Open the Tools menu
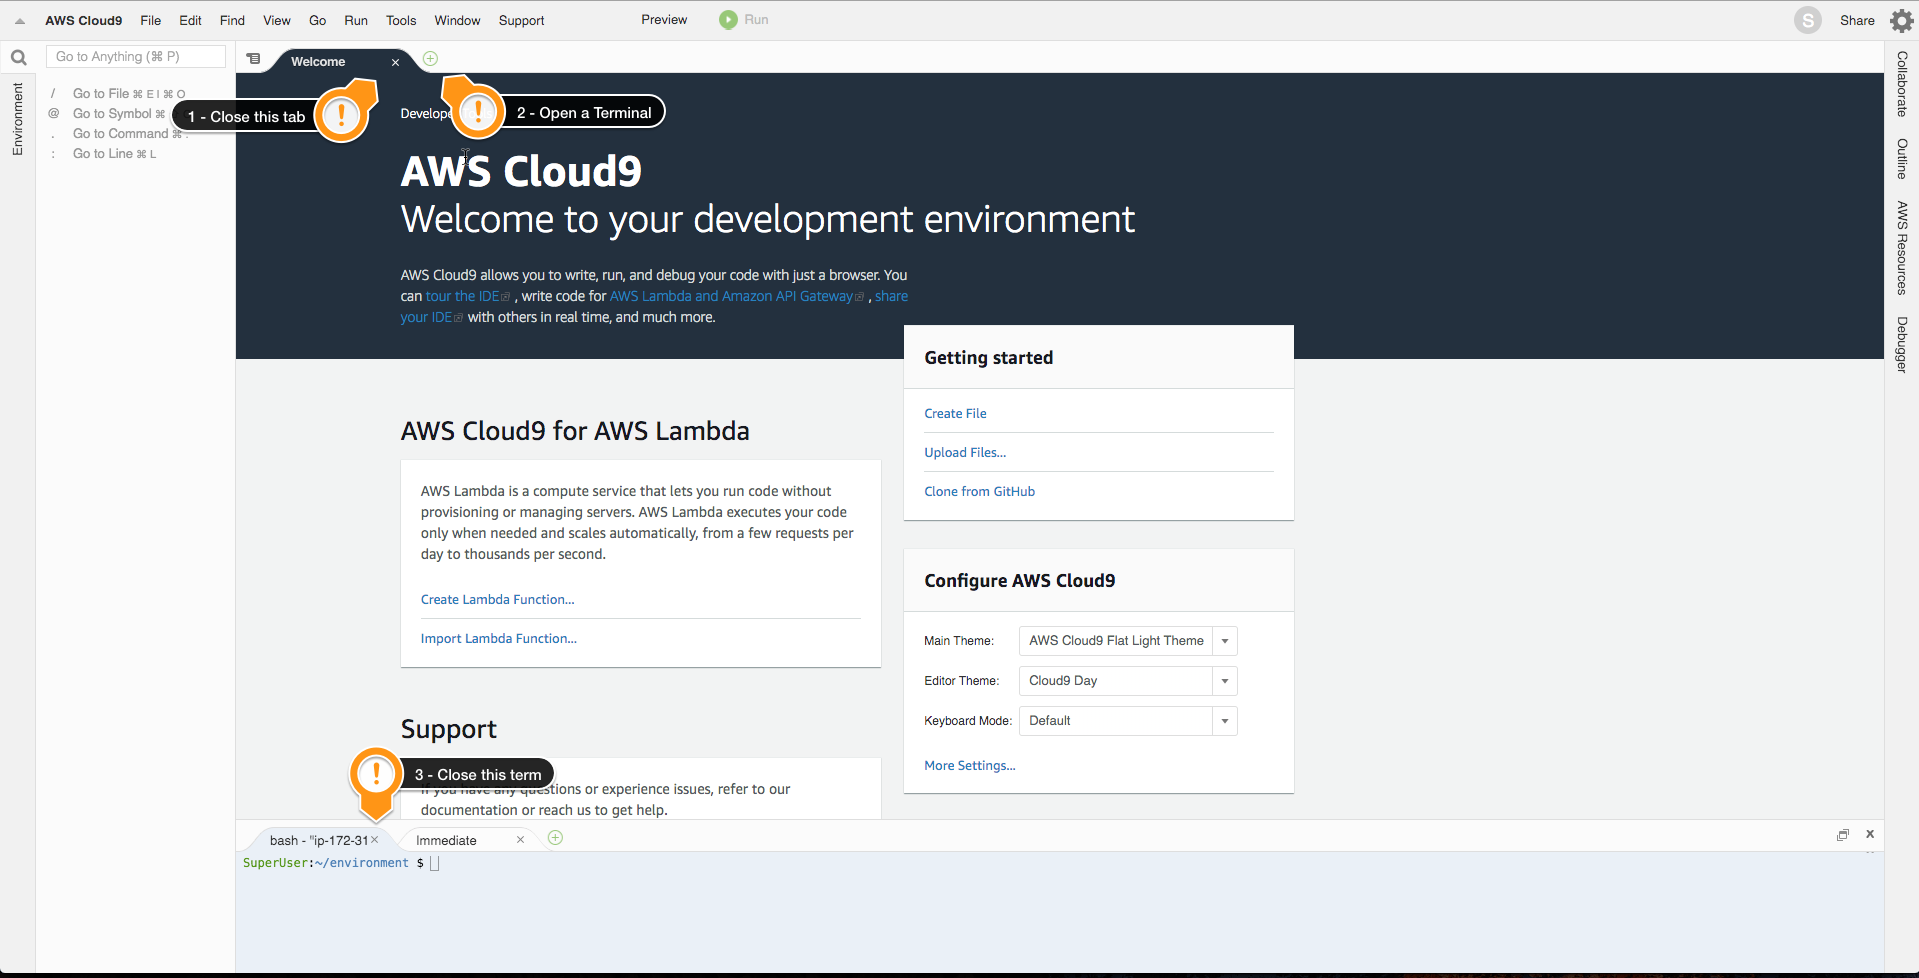 401,20
